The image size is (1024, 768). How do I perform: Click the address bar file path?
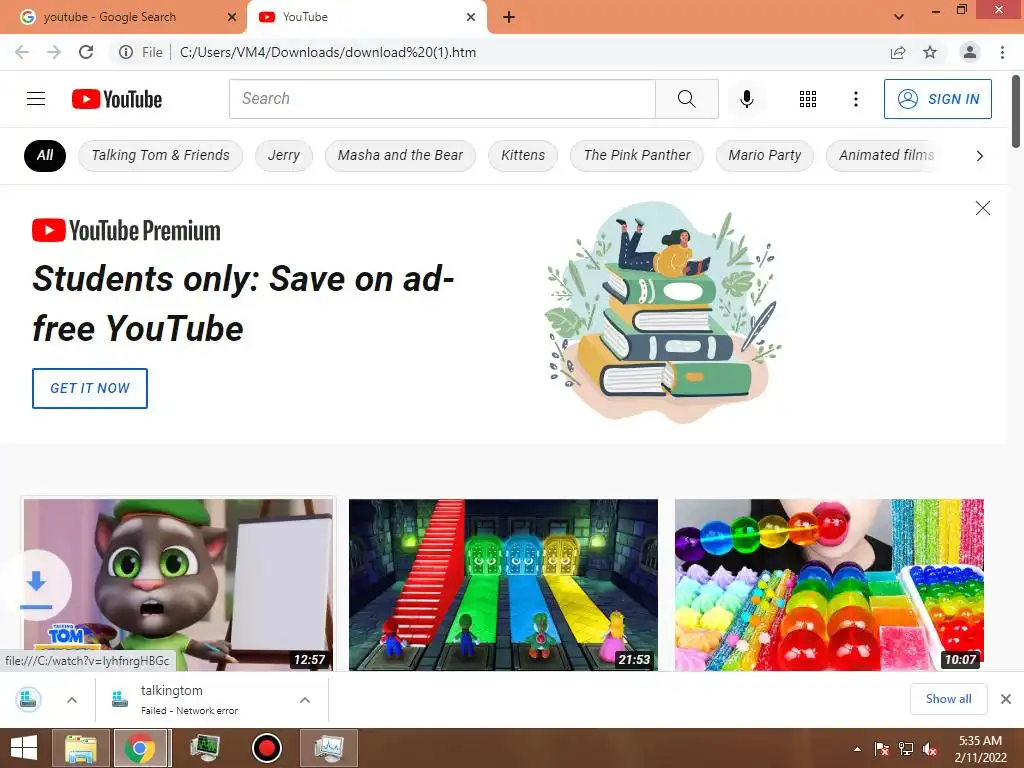coord(328,52)
